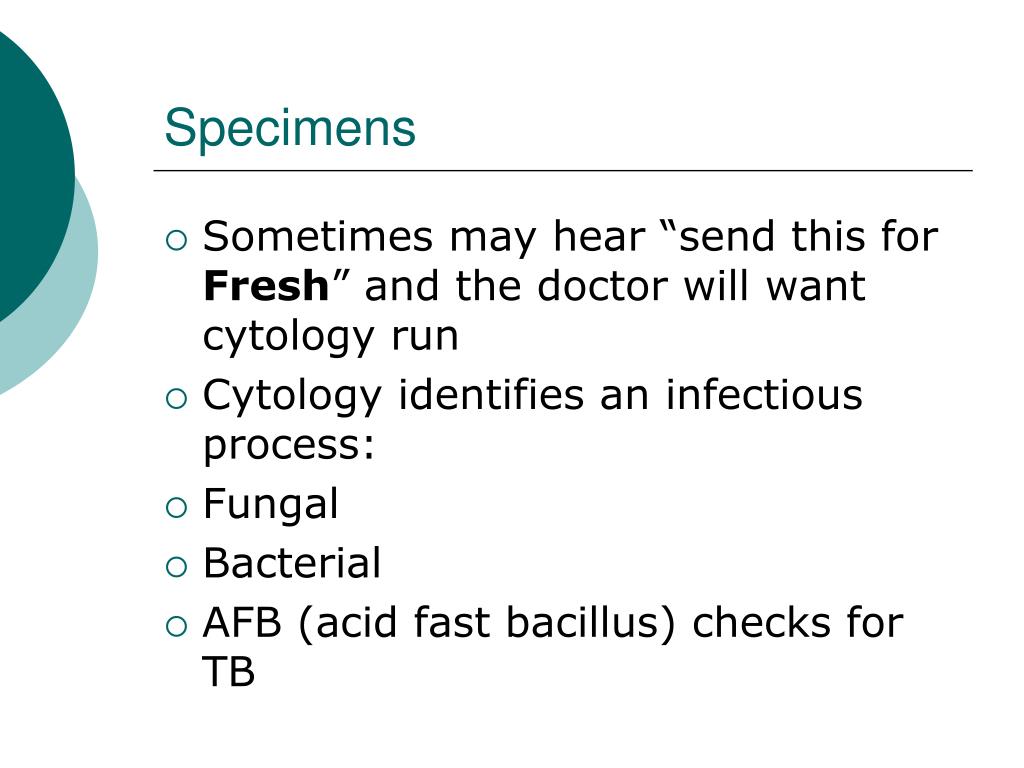Click the horizontal line under the title

point(563,170)
